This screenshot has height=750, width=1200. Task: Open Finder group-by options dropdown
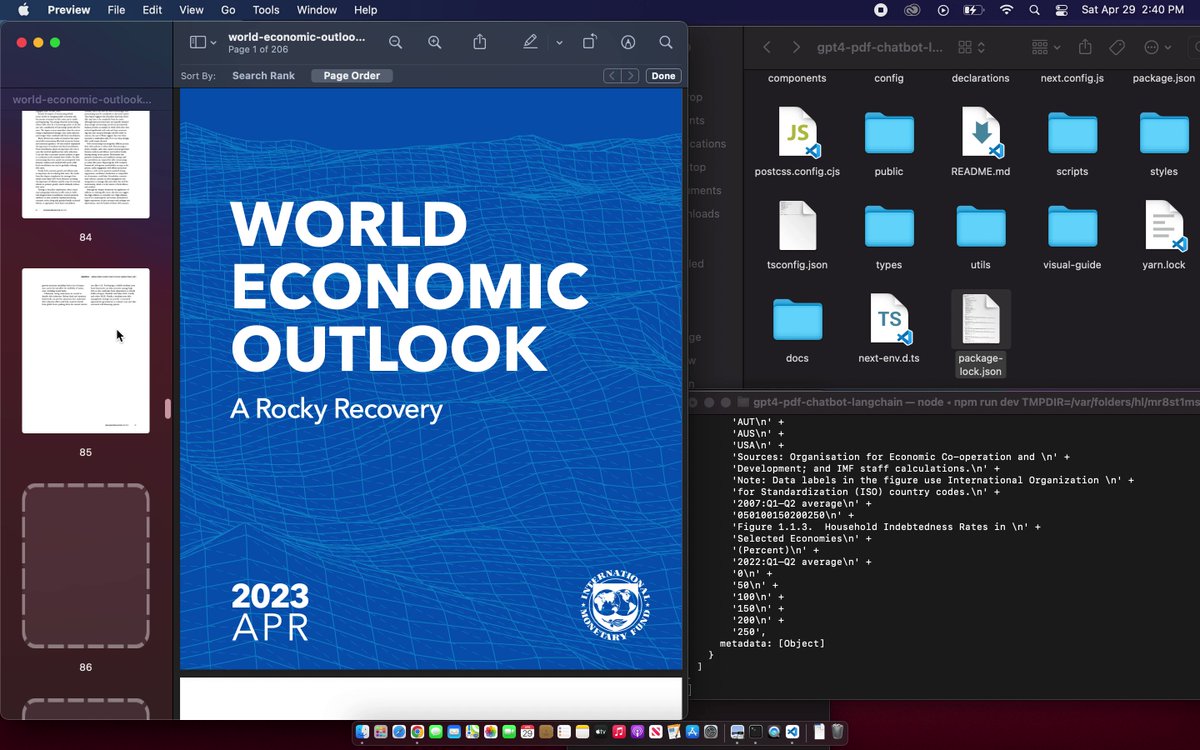click(1046, 47)
